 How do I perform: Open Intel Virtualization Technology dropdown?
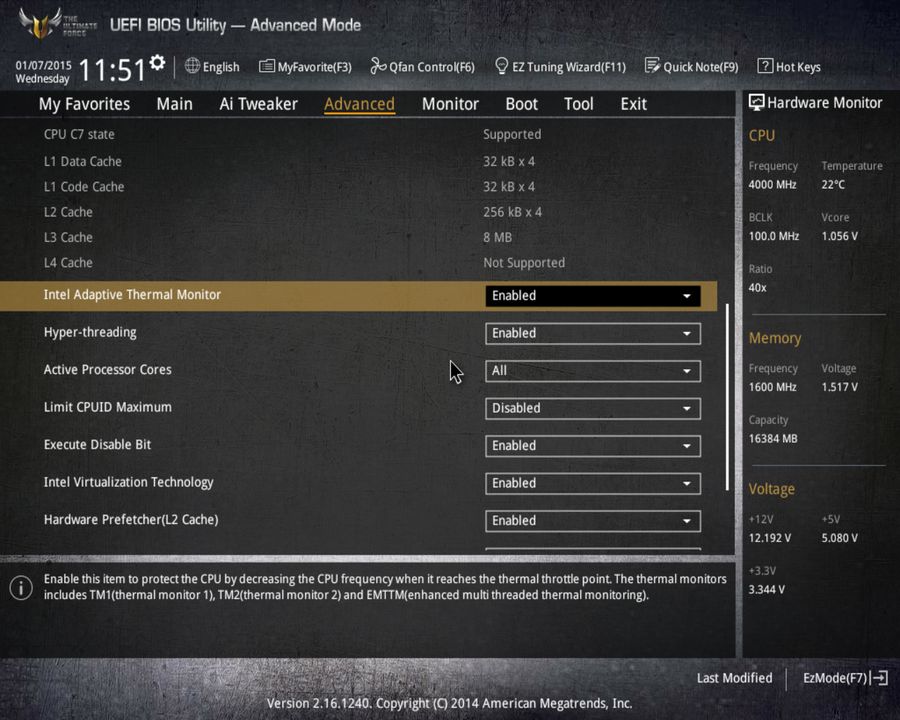[x=593, y=483]
